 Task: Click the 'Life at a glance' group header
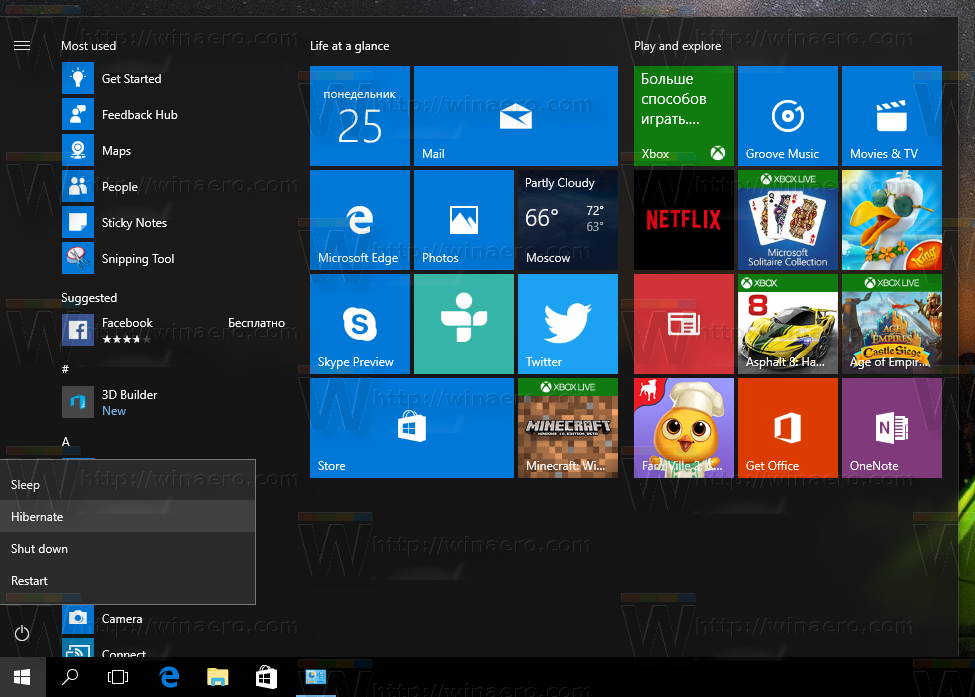click(349, 46)
